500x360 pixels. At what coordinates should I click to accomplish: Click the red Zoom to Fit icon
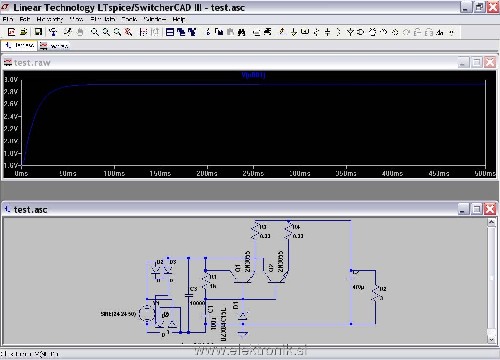pyautogui.click(x=128, y=32)
